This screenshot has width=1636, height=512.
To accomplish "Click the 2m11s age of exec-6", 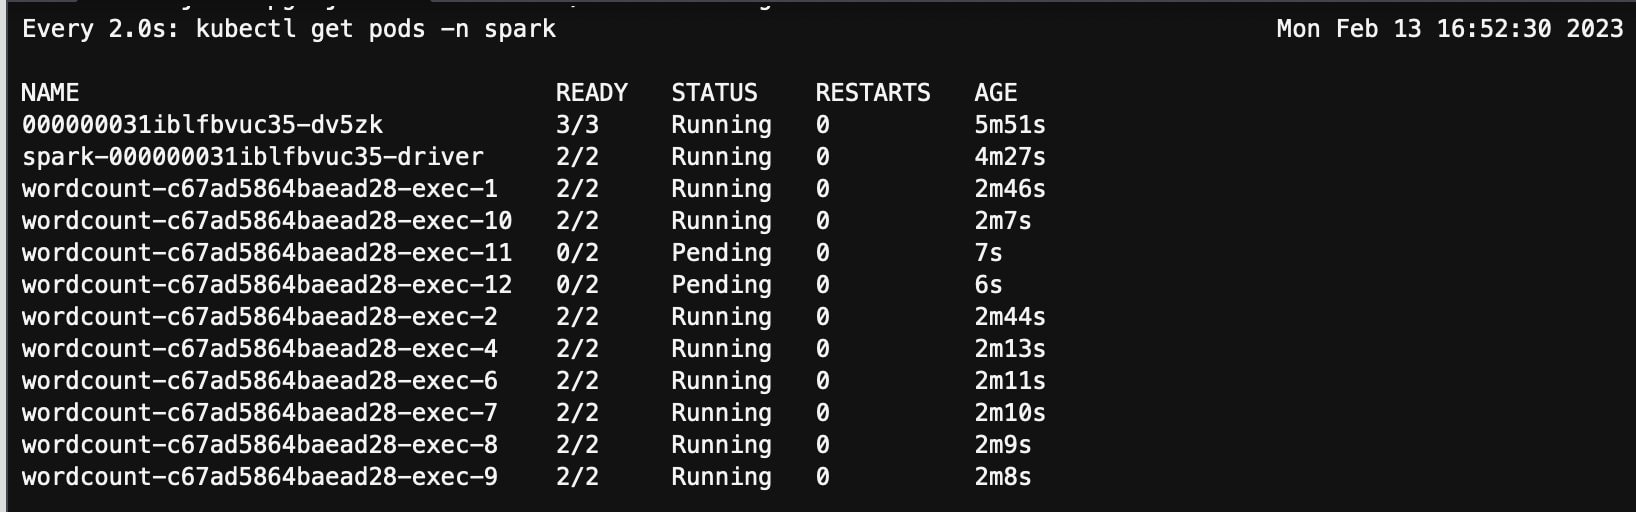I will 1010,381.
